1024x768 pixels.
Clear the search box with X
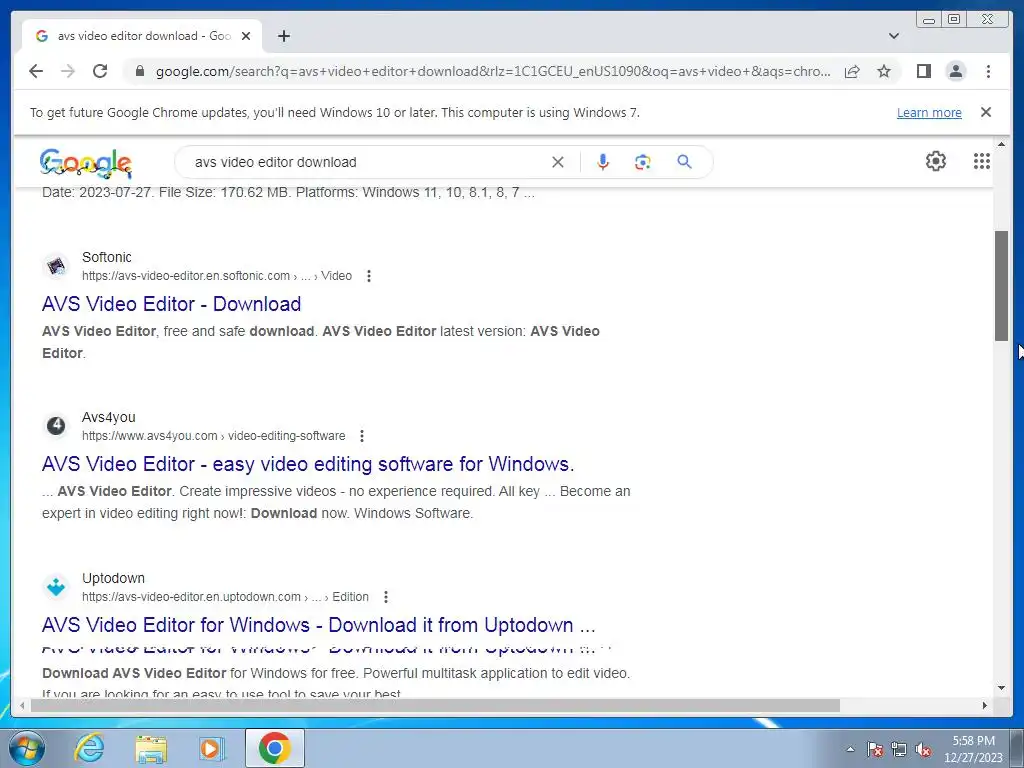pyautogui.click(x=558, y=162)
